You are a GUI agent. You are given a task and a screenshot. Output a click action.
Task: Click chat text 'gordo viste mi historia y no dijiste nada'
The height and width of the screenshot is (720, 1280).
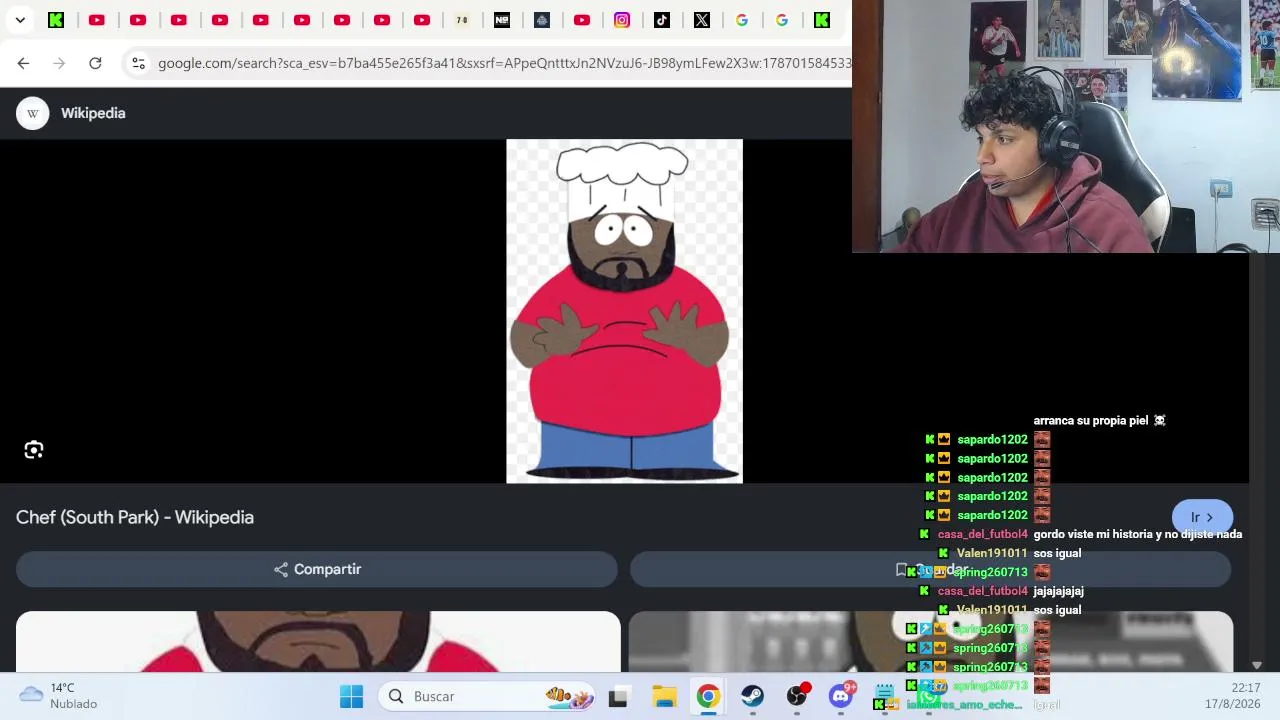(x=1138, y=534)
